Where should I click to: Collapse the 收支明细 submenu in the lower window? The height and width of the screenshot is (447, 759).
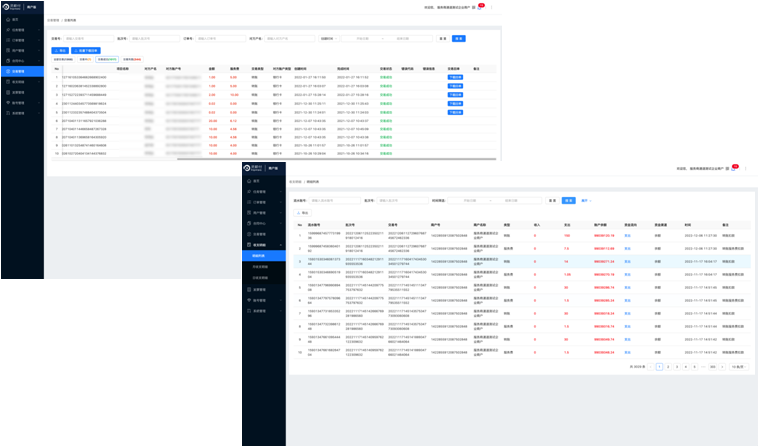point(264,245)
